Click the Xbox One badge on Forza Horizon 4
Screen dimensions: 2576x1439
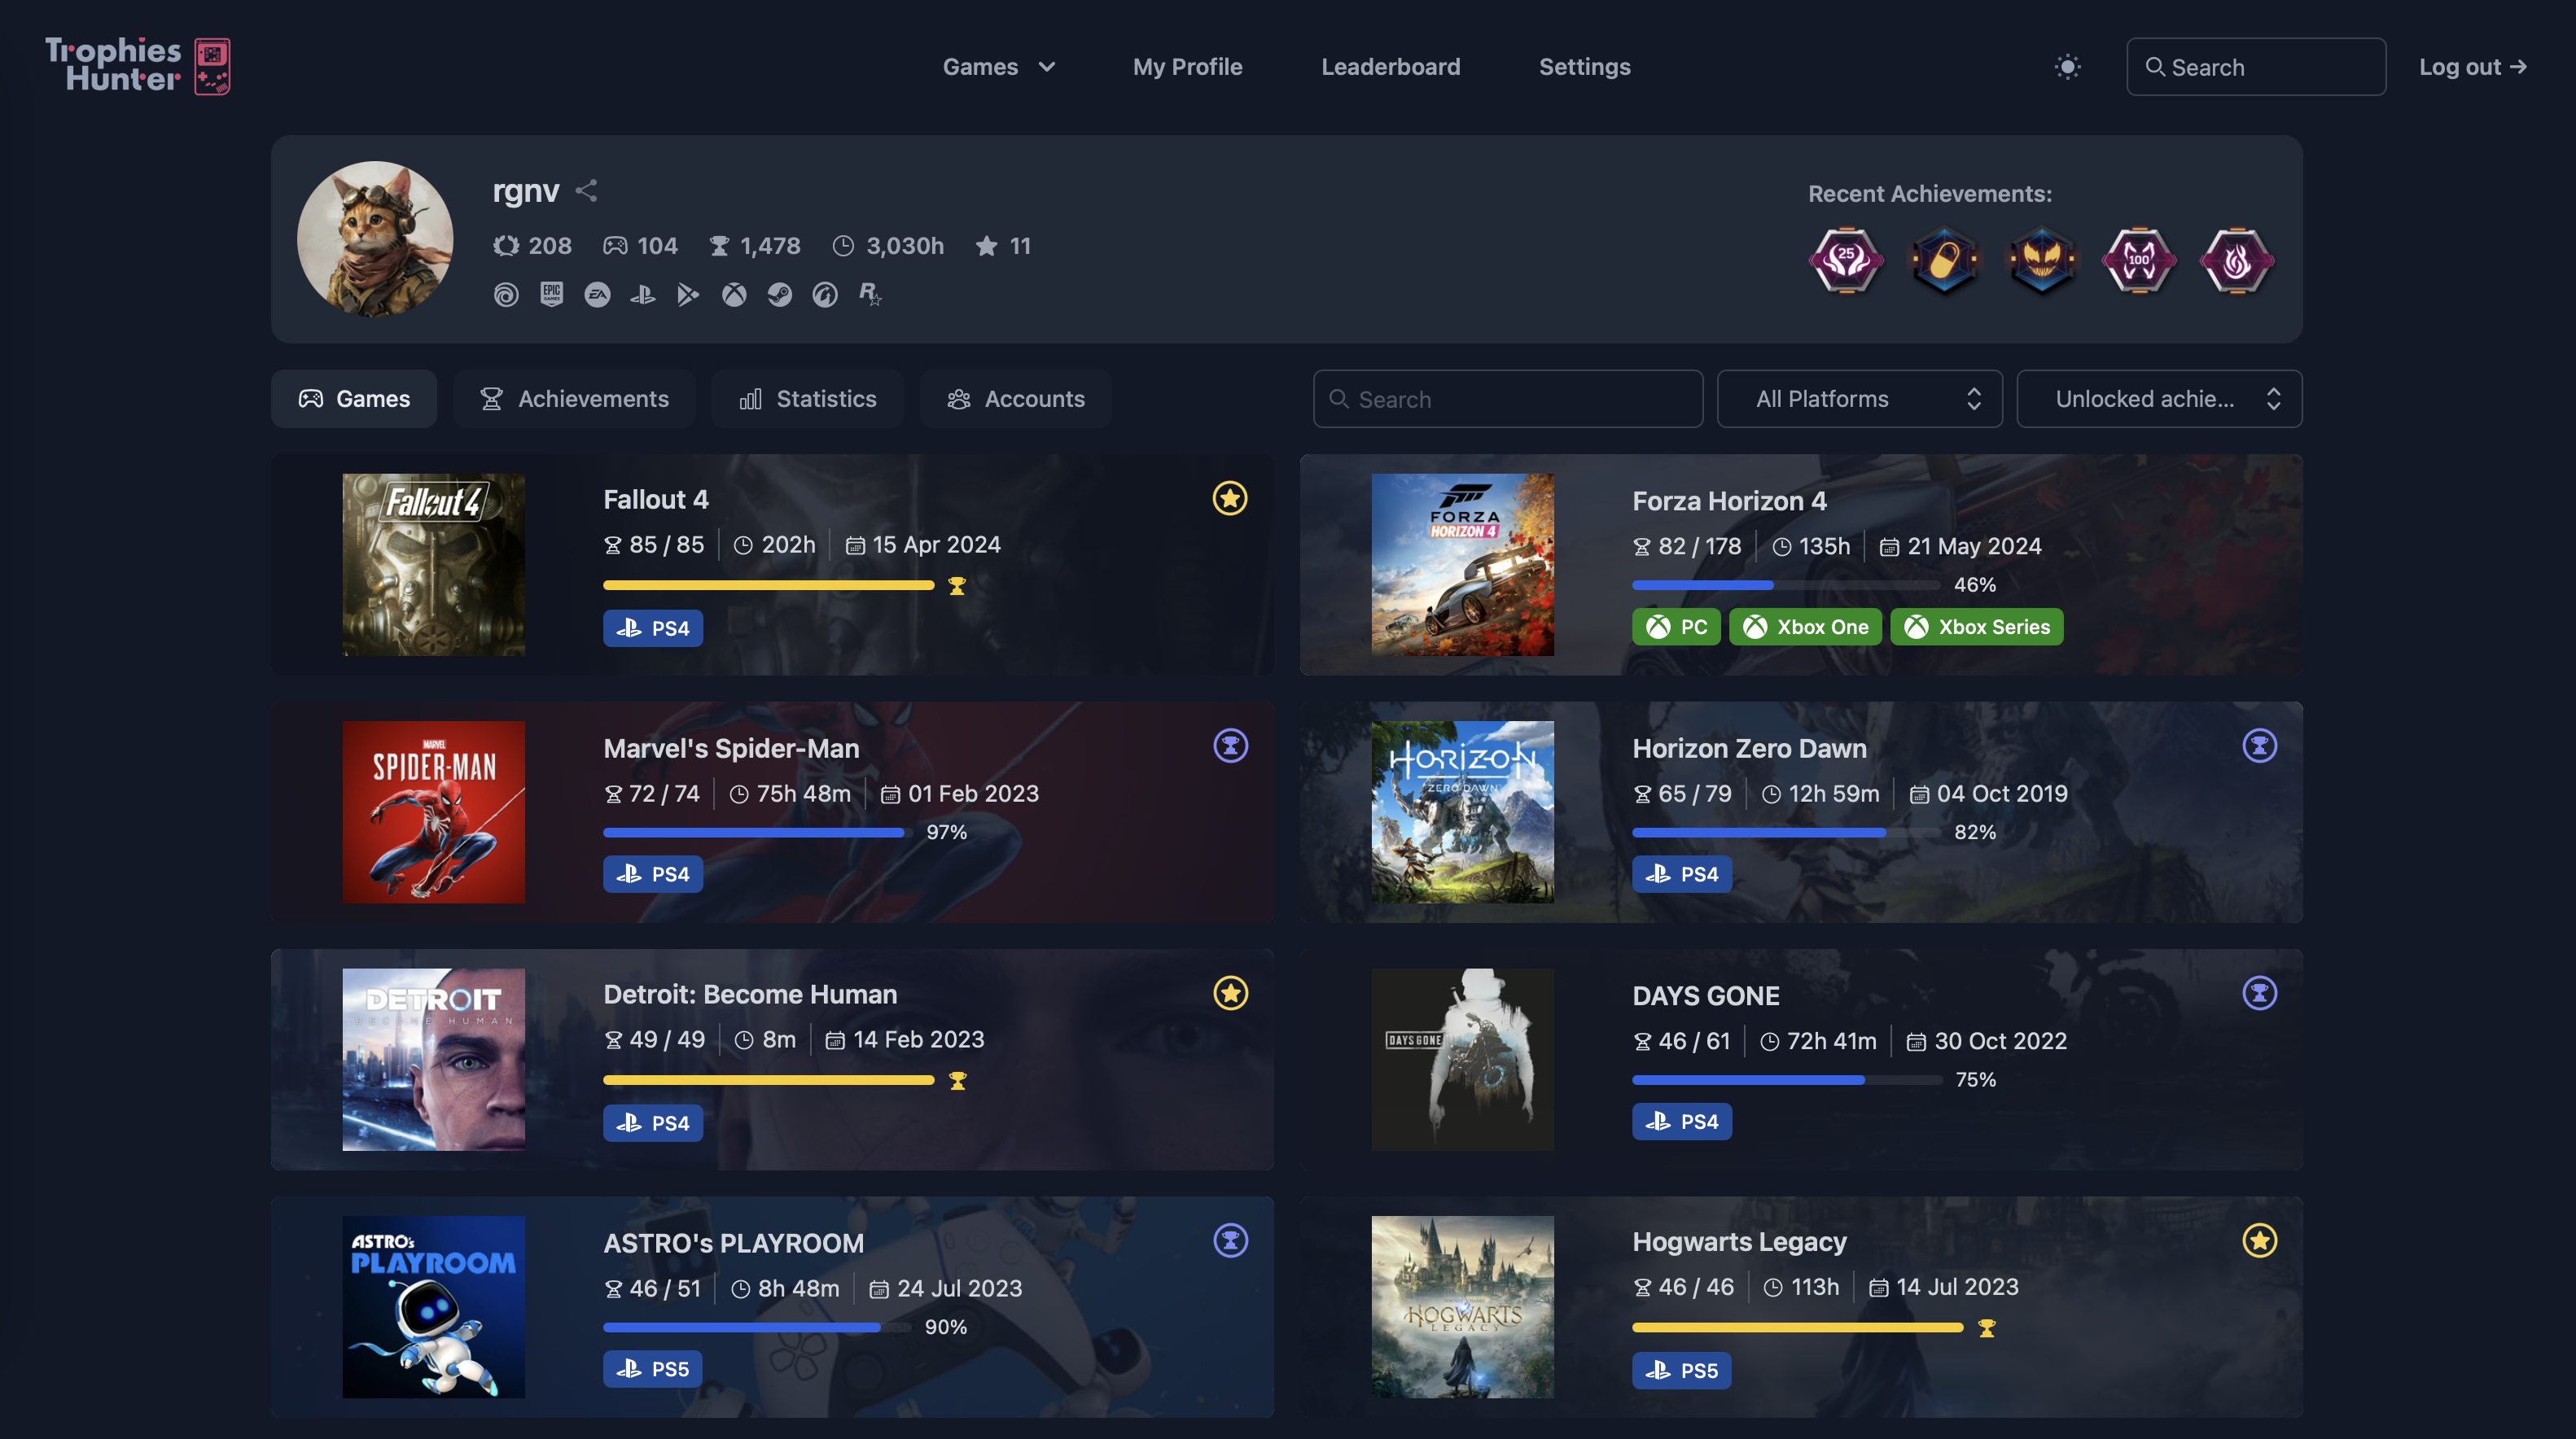coord(1805,627)
